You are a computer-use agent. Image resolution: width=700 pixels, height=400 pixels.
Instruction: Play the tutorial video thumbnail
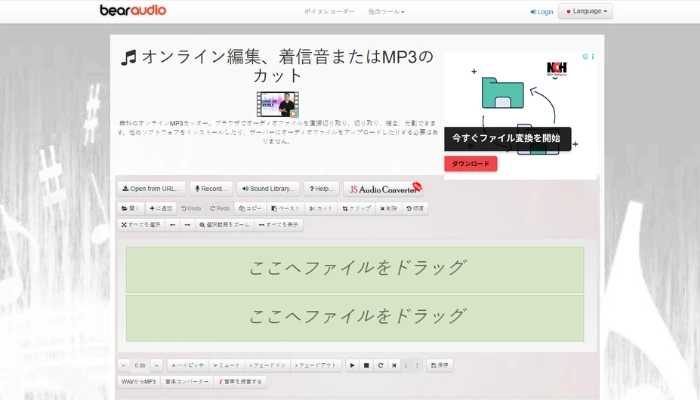click(278, 104)
